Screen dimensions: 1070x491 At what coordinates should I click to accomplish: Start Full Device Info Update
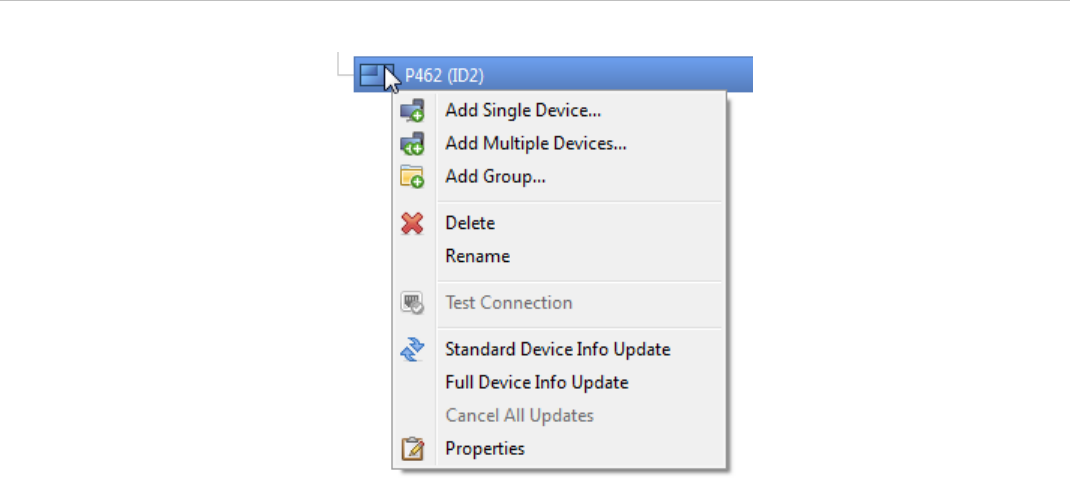pyautogui.click(x=536, y=382)
